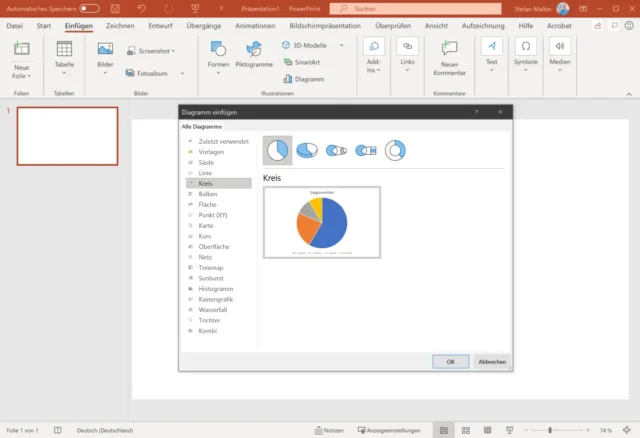Open the Animationen ribbon tab
Image resolution: width=640 pixels, height=438 pixels.
pos(256,26)
